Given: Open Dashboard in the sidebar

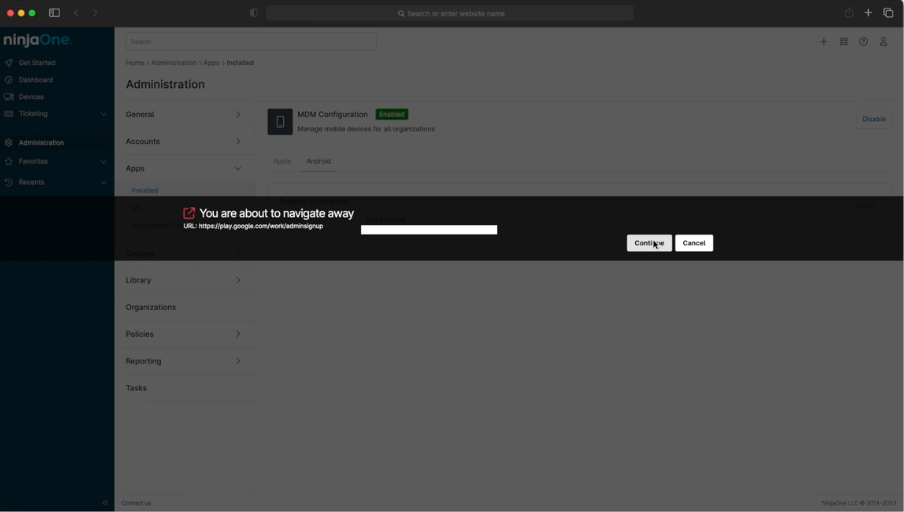Looking at the screenshot, I should (36, 80).
